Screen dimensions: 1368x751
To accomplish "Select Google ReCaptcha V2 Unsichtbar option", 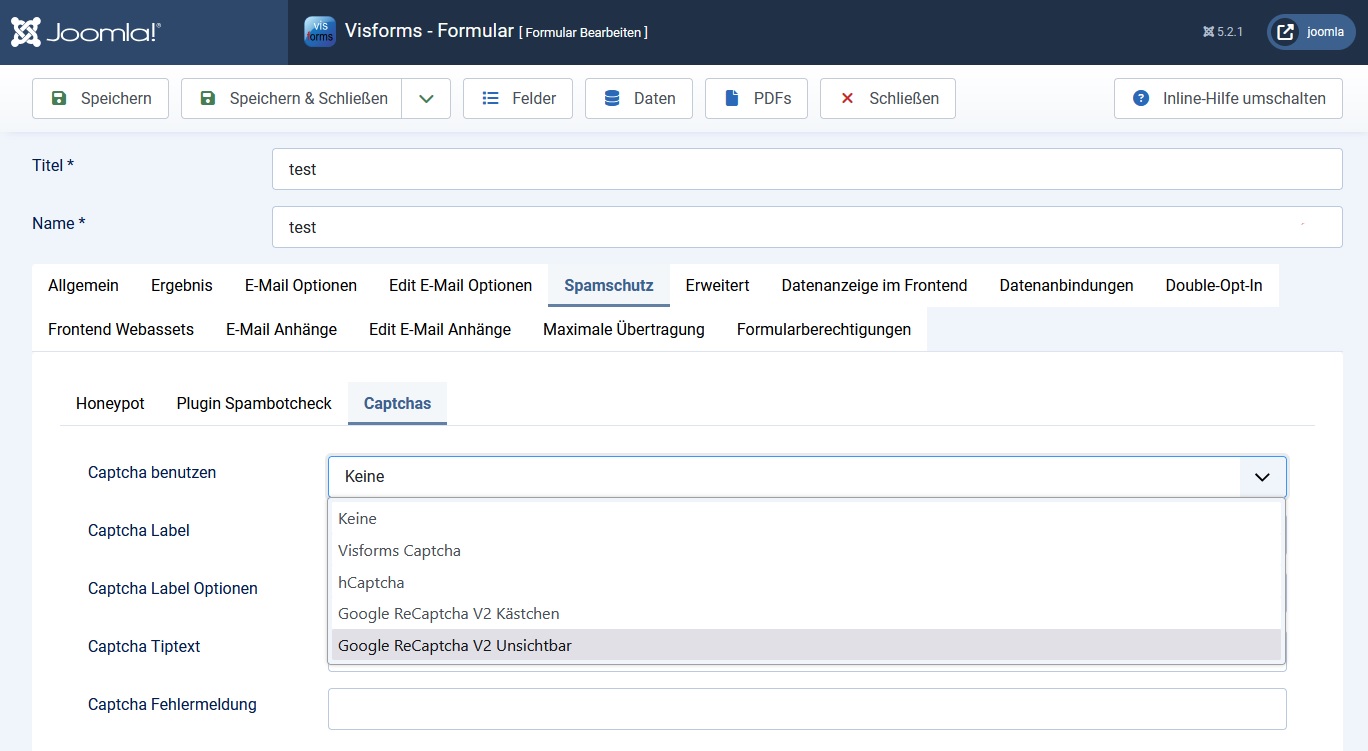I will [455, 645].
